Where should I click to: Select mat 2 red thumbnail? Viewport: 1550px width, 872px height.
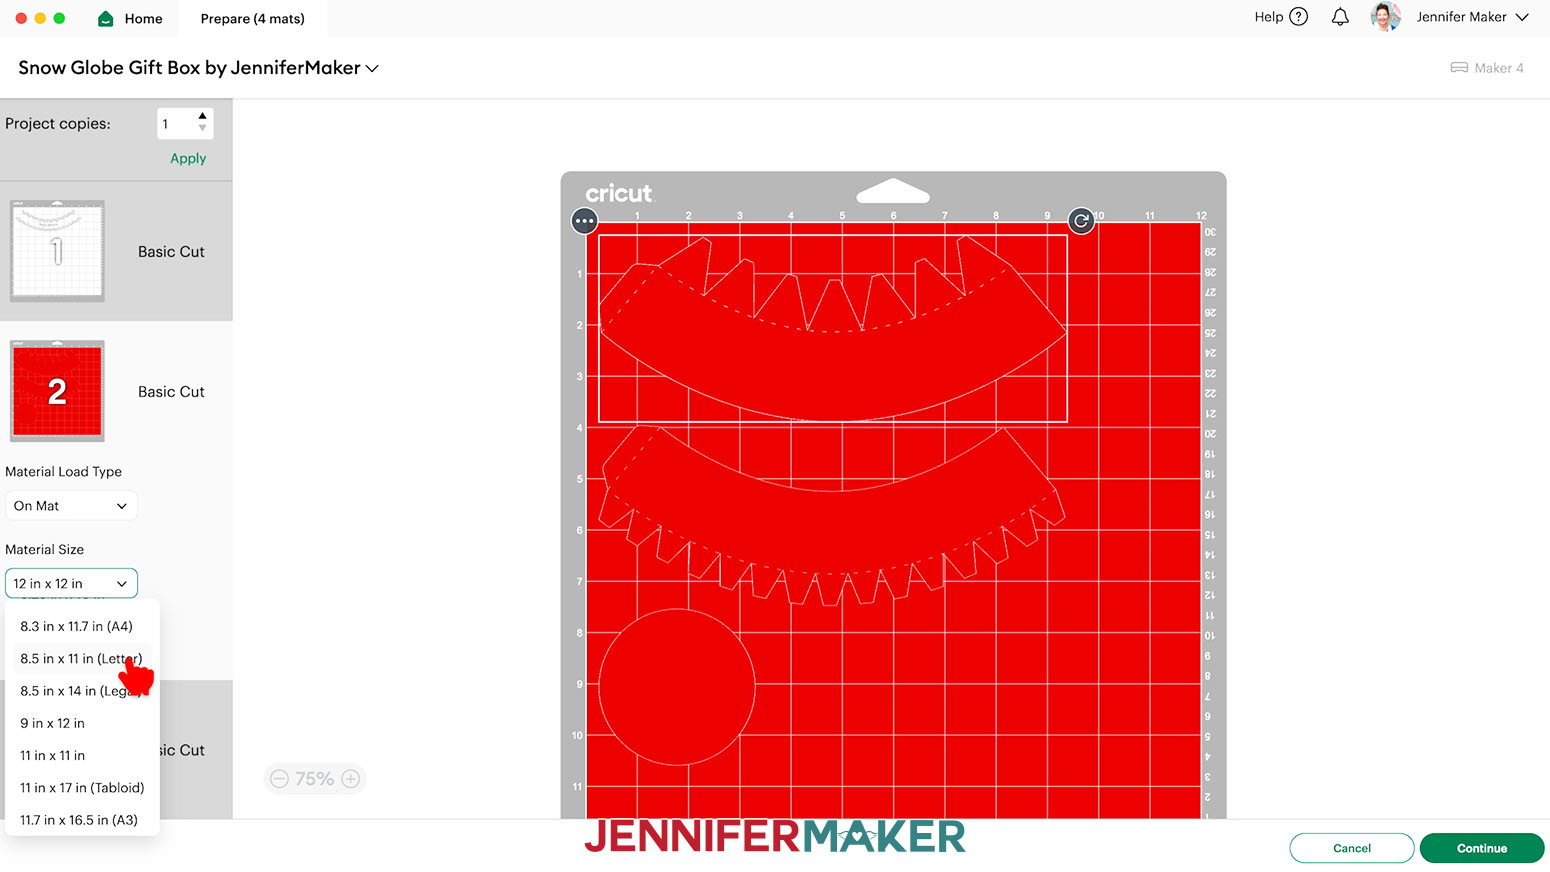[x=57, y=391]
